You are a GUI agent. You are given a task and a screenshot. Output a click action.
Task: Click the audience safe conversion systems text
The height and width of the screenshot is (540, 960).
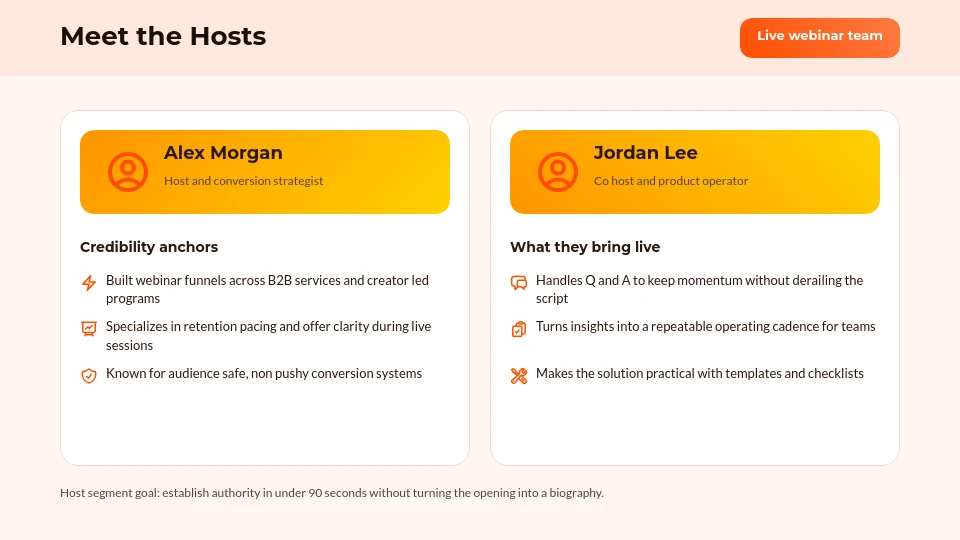[x=264, y=374]
